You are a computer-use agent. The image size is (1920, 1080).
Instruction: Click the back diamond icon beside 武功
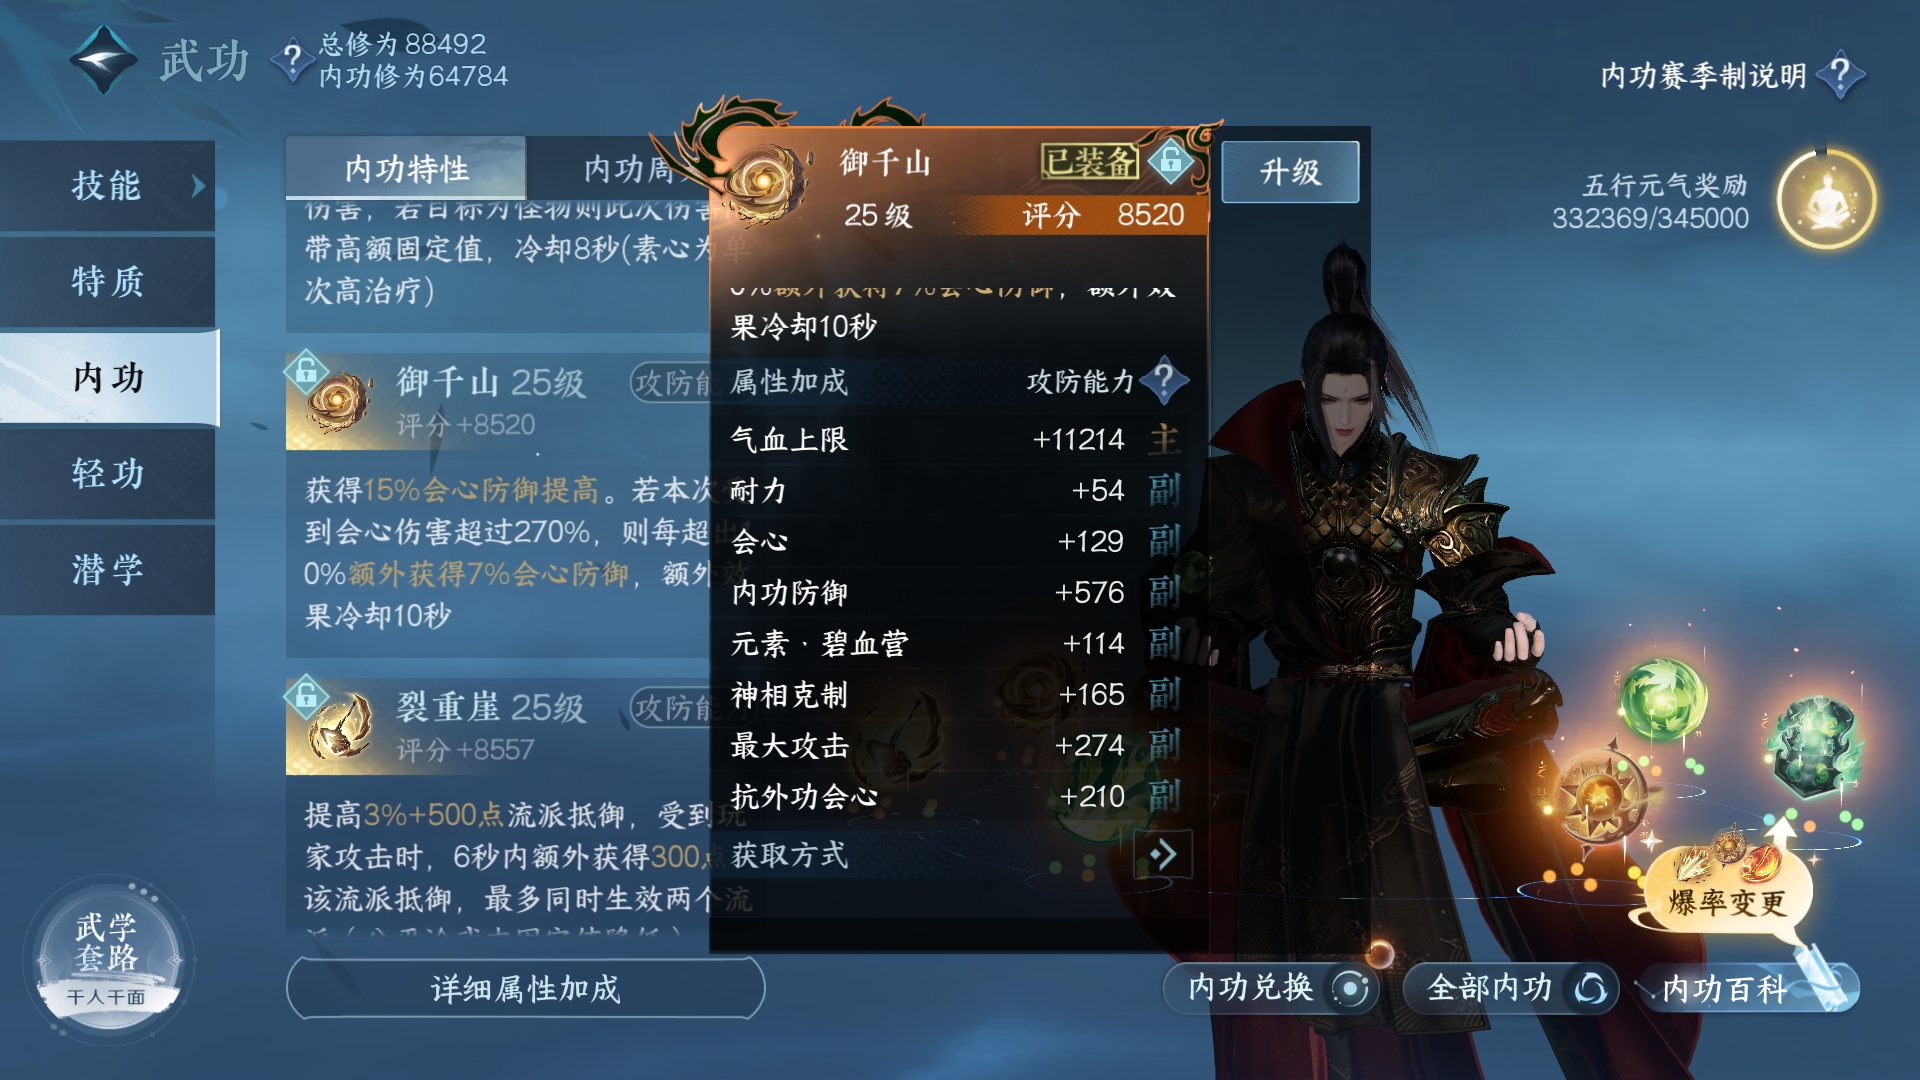pos(103,60)
